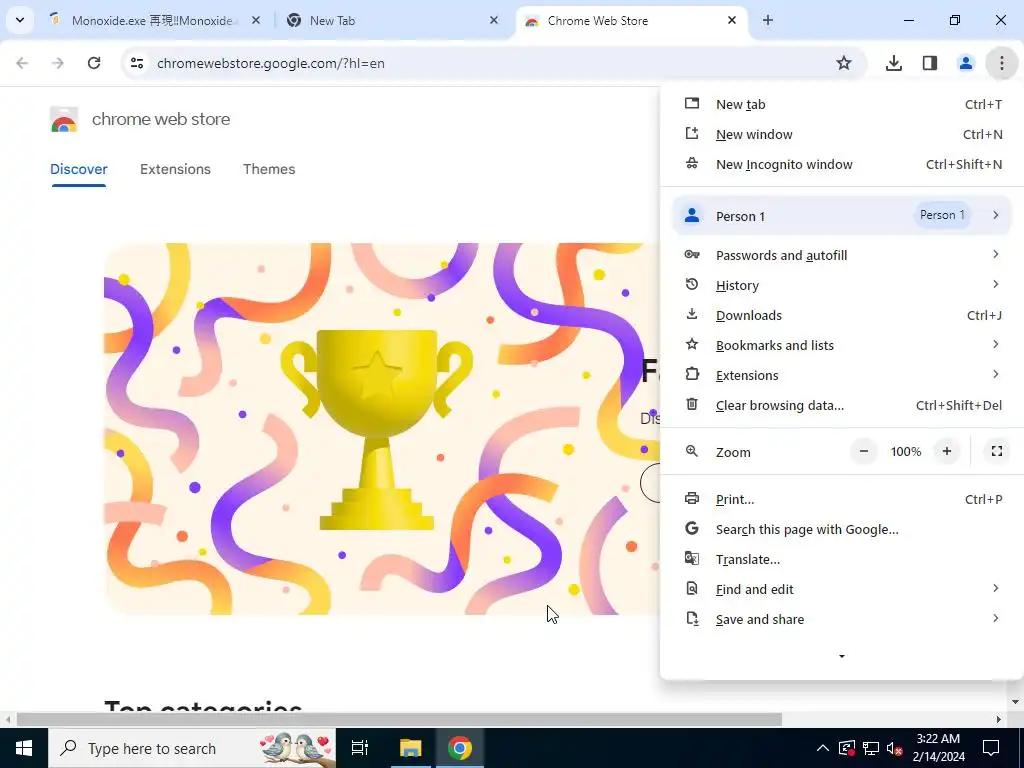Image resolution: width=1024 pixels, height=768 pixels.
Task: Open site information icon in address bar
Action: point(137,63)
